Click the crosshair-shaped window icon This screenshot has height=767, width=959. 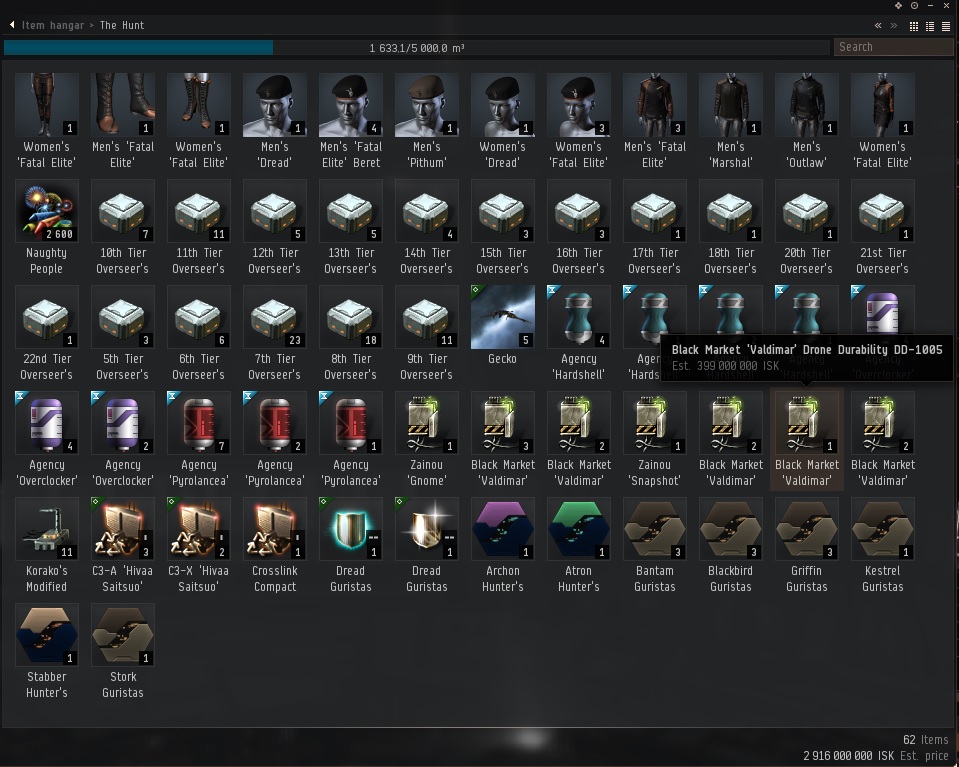click(x=898, y=6)
